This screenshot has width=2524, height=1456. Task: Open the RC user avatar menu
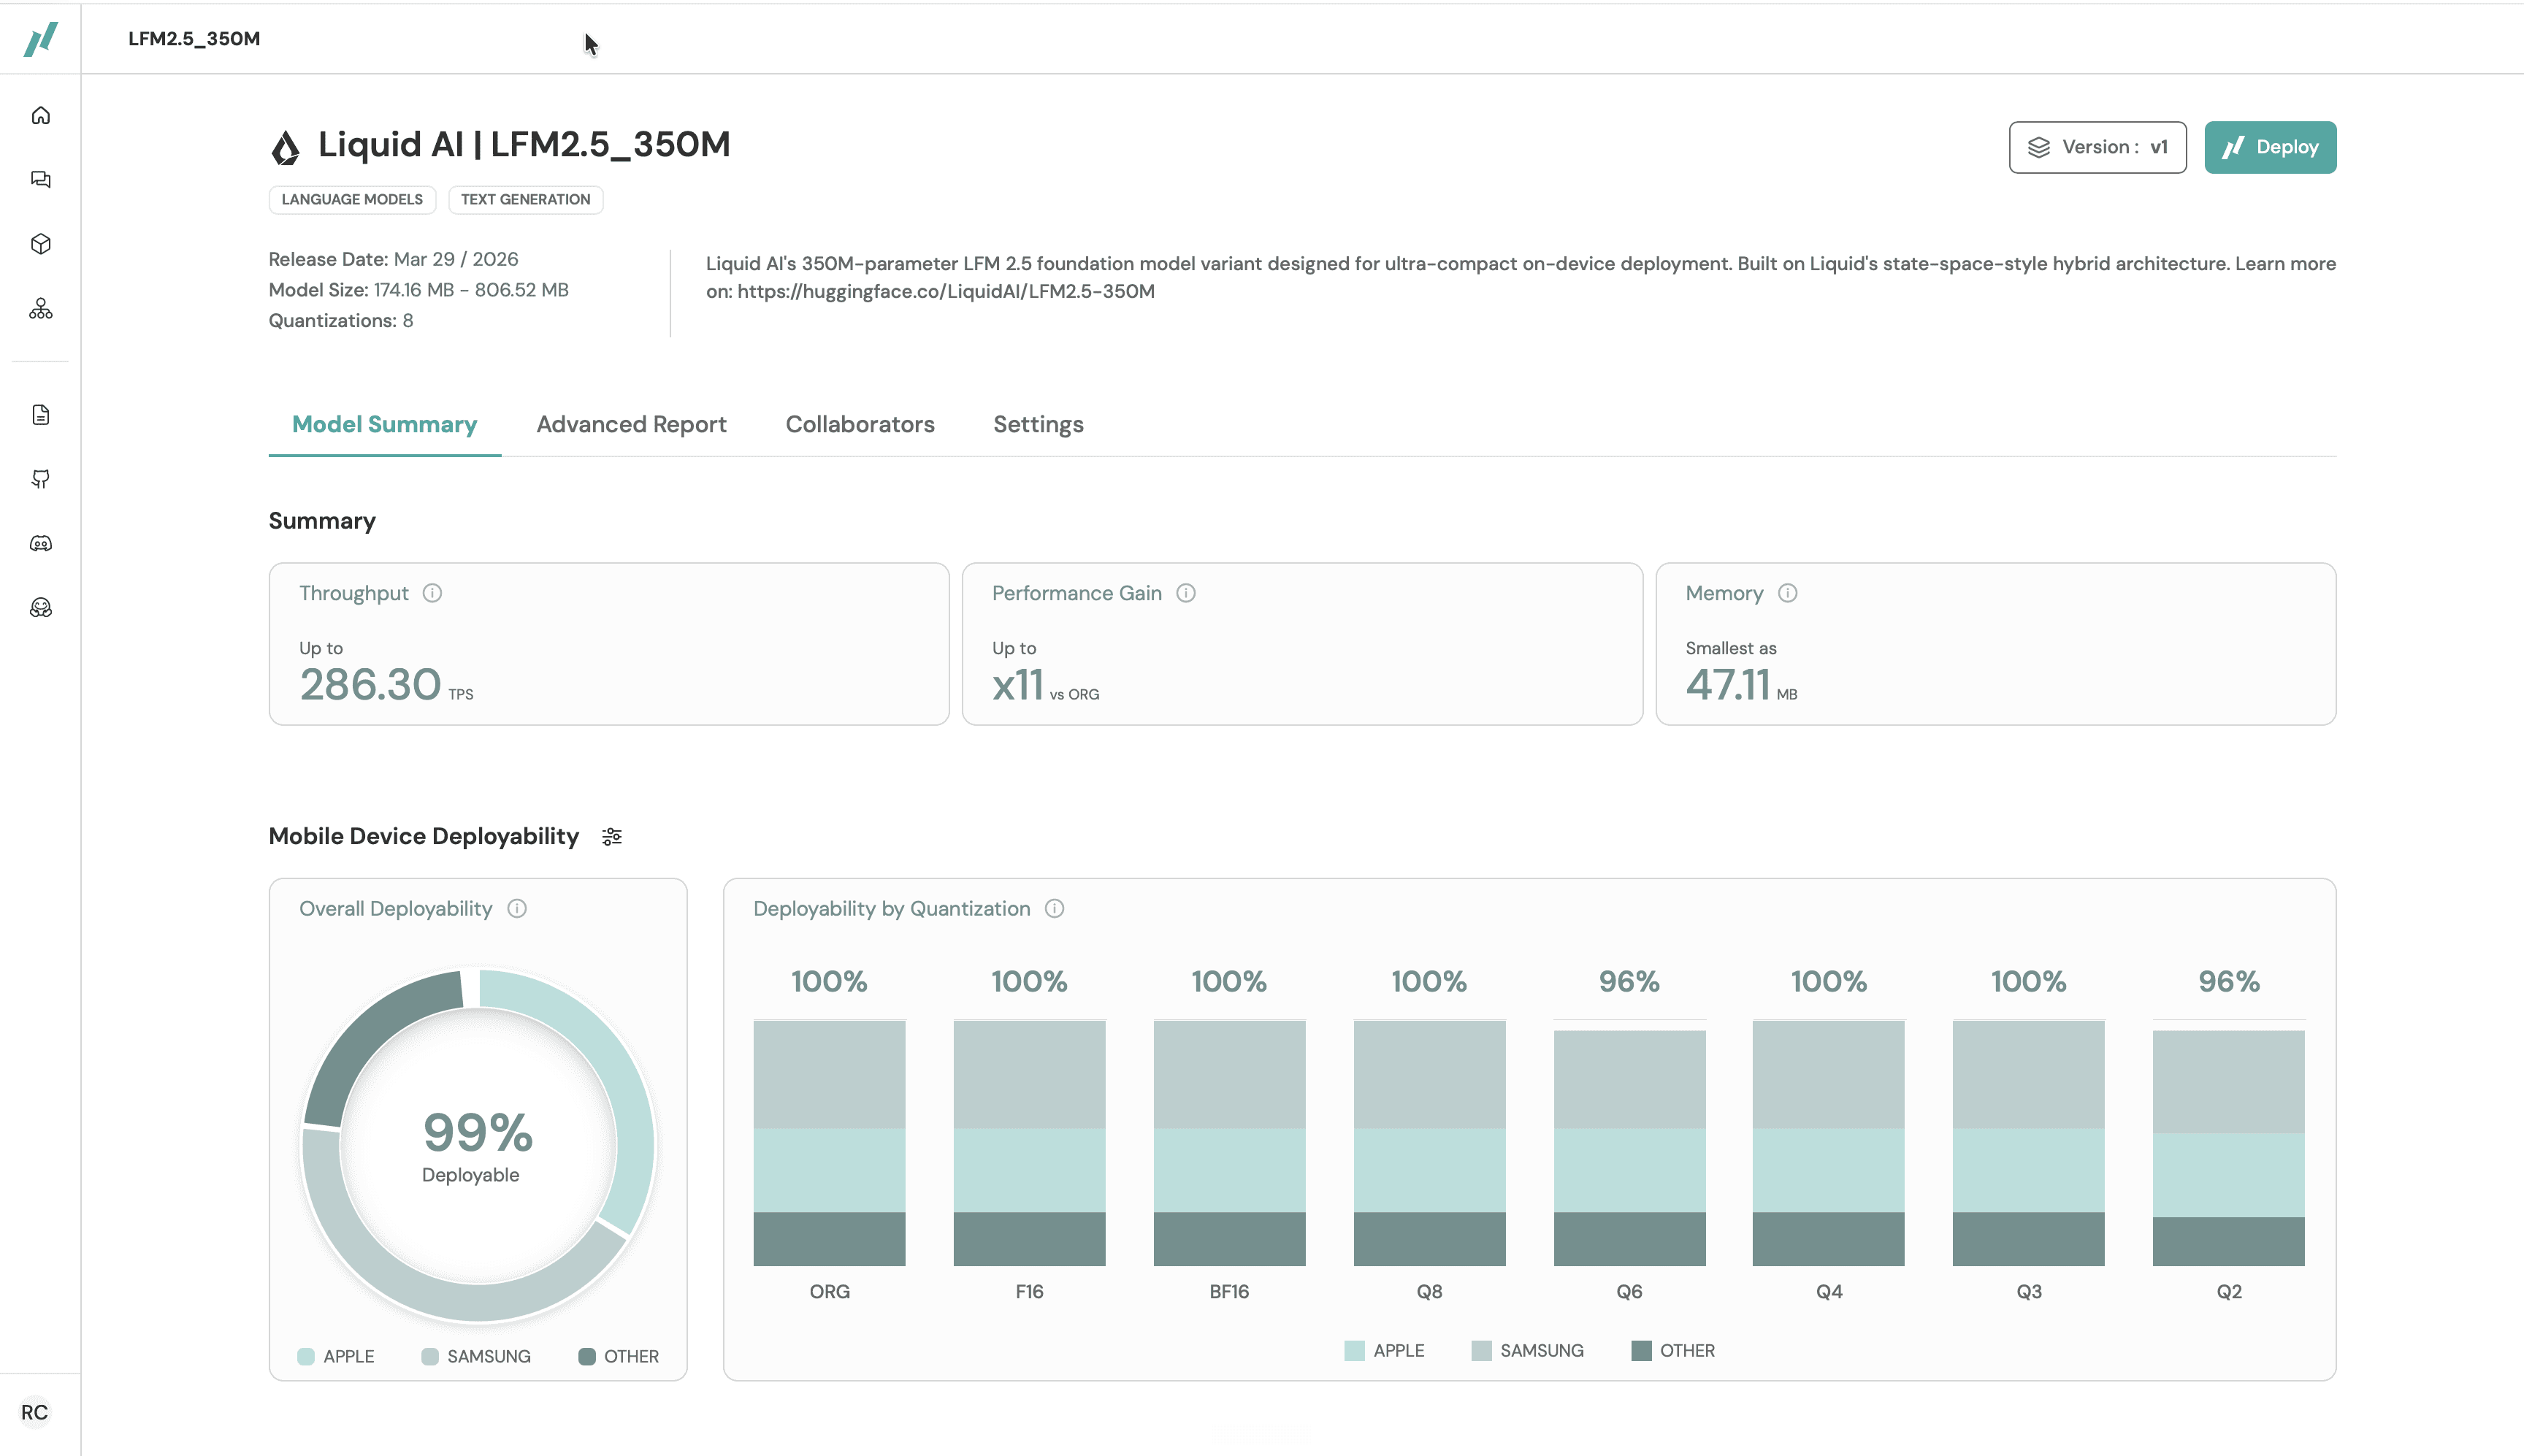pos(35,1412)
